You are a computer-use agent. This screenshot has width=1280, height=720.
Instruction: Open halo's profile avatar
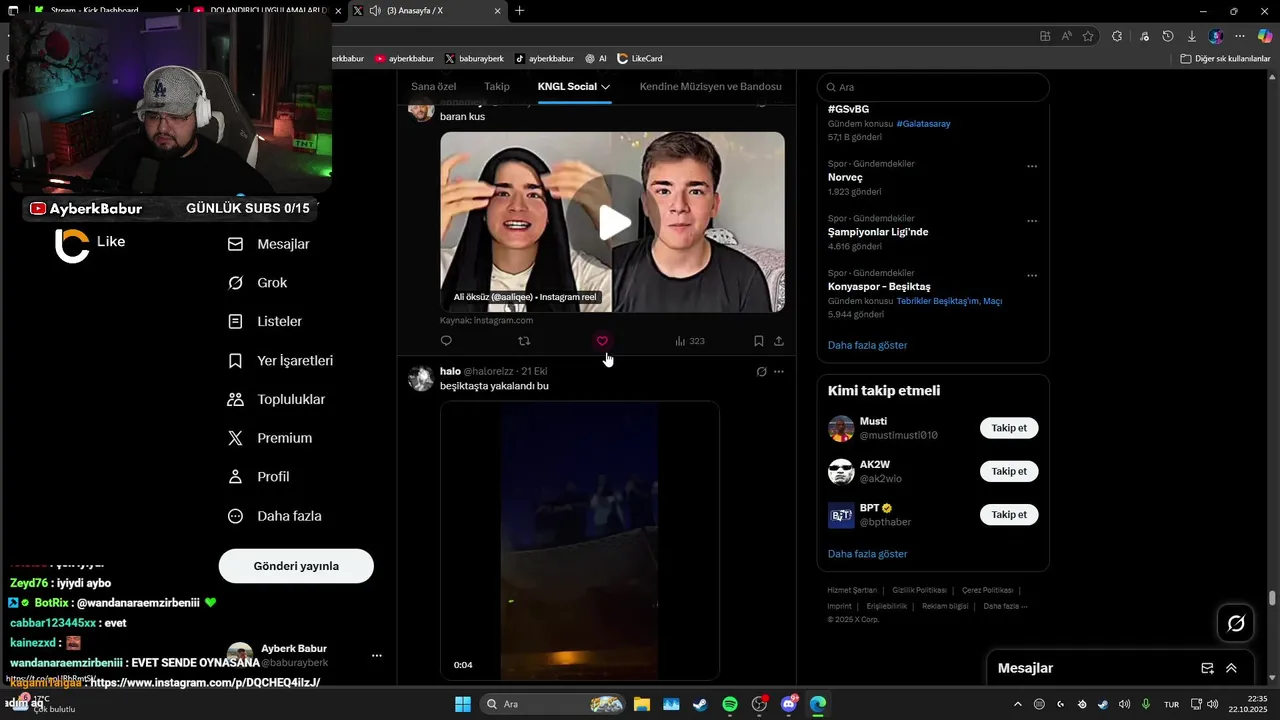[x=421, y=378]
